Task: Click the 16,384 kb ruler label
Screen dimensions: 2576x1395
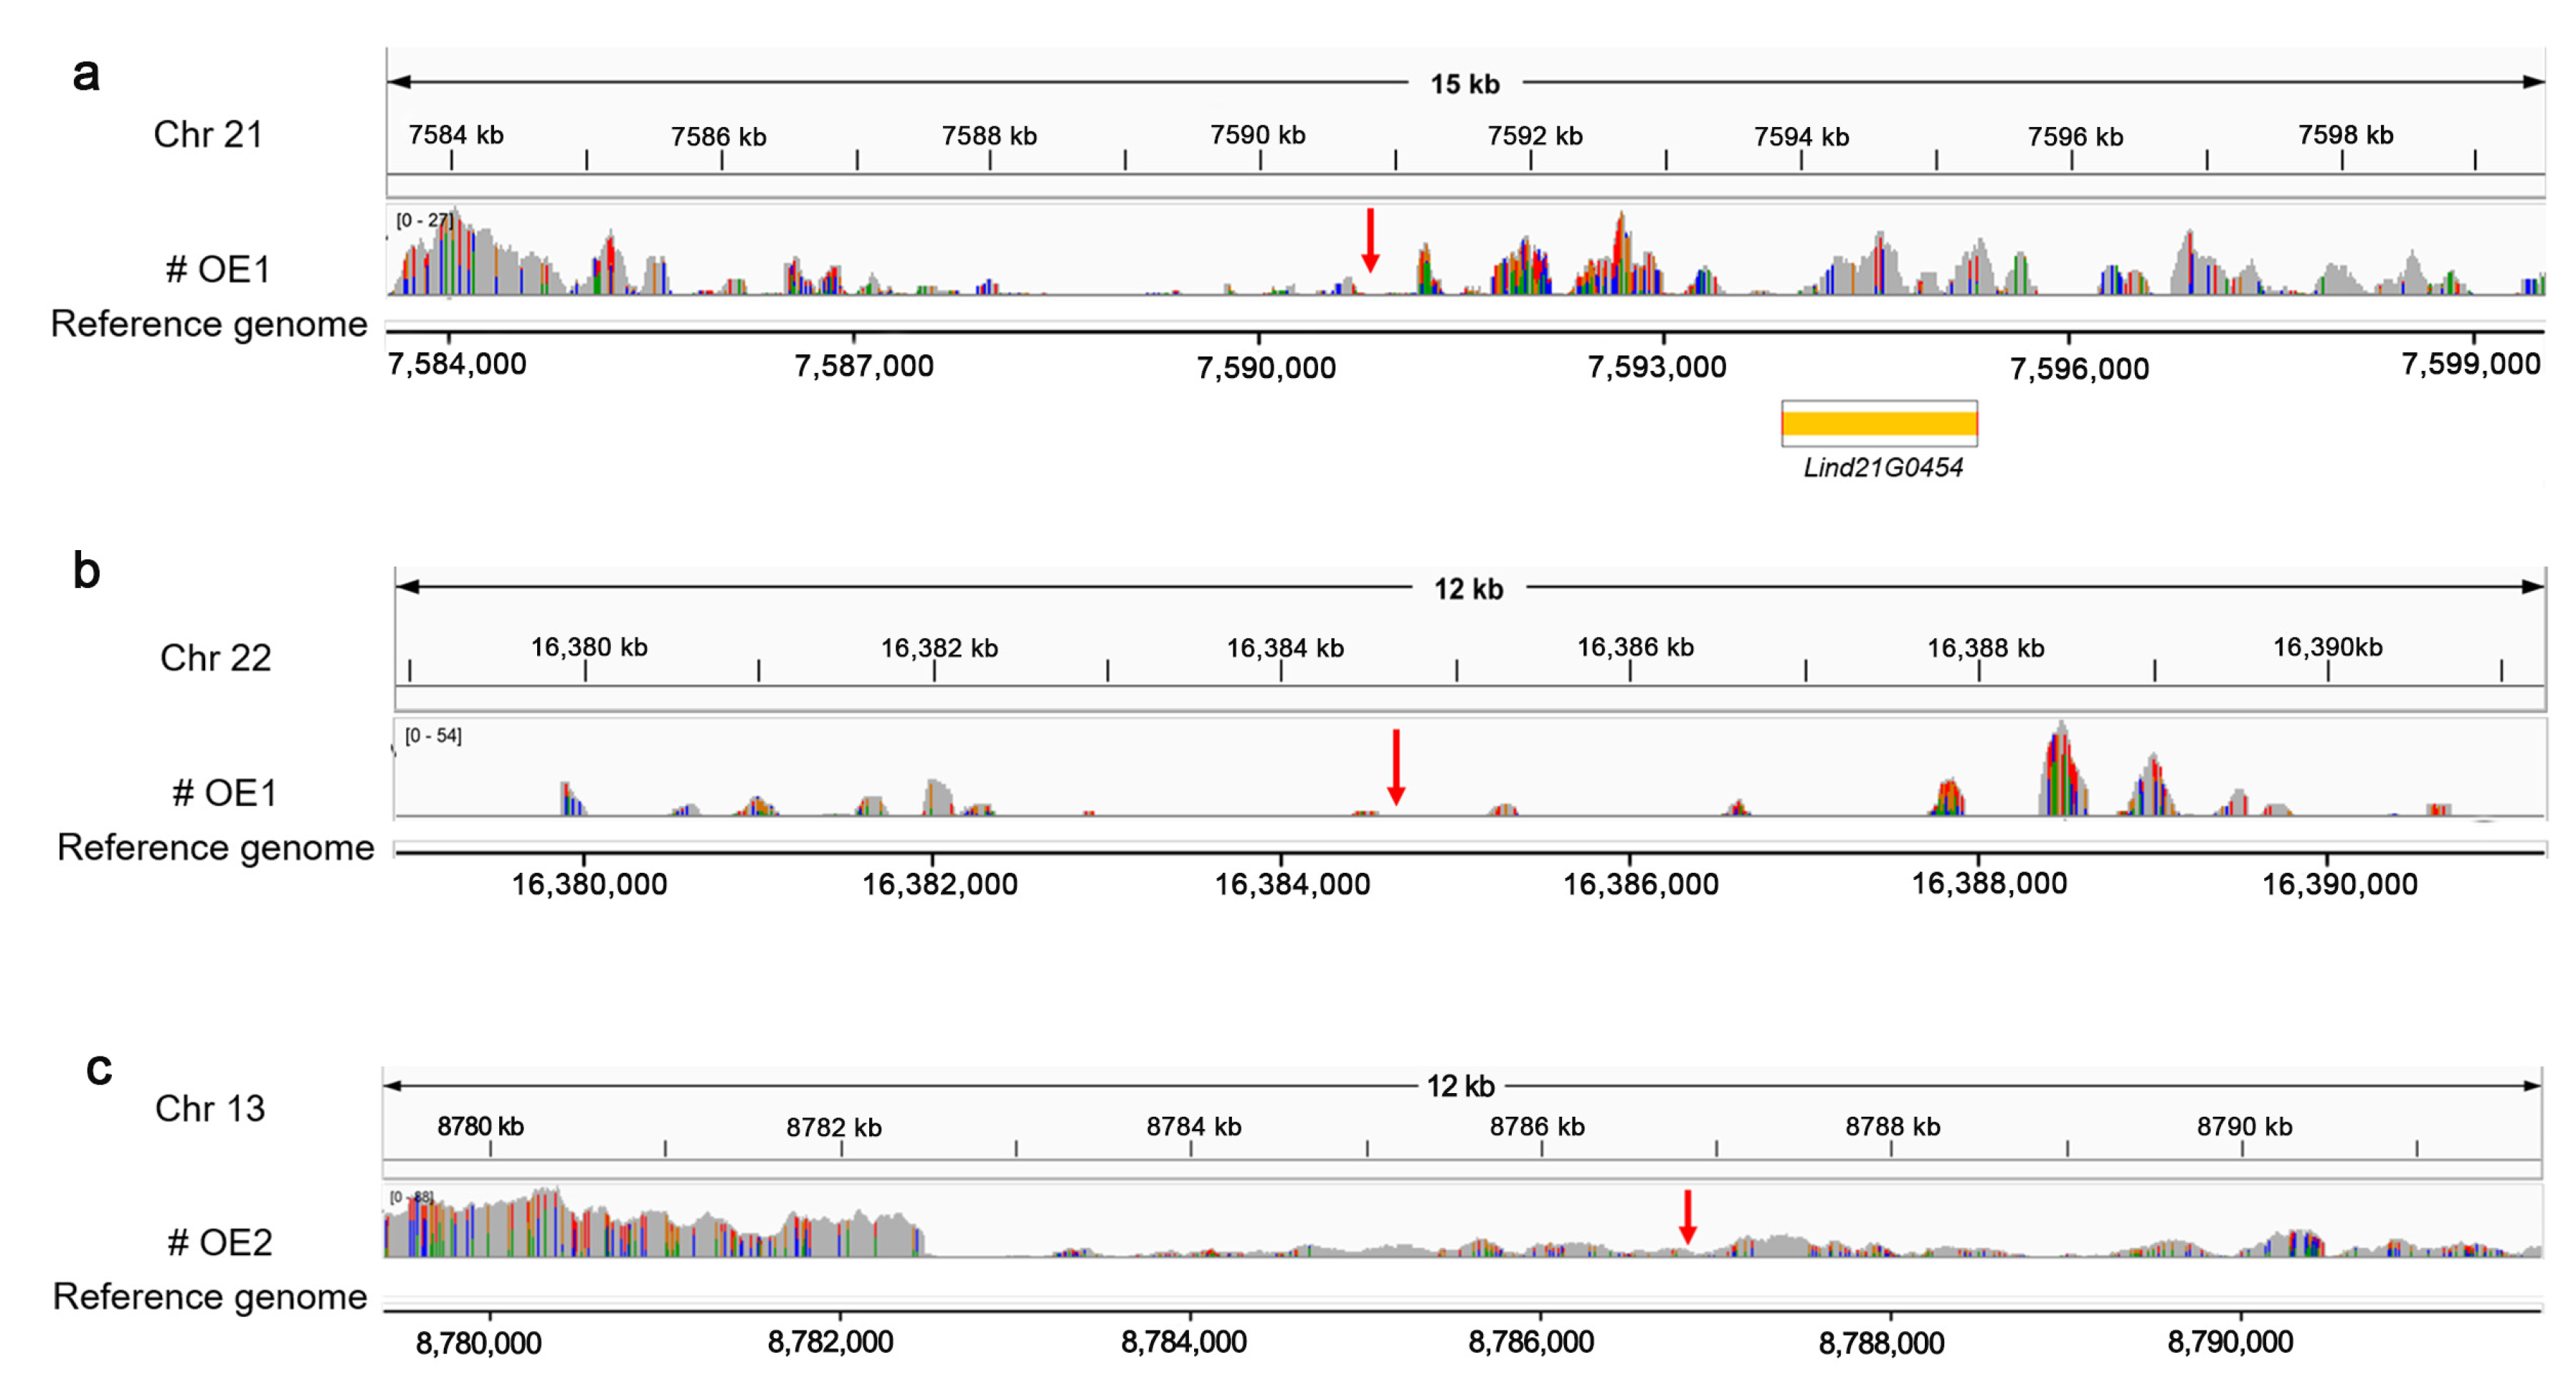Action: coord(1285,648)
